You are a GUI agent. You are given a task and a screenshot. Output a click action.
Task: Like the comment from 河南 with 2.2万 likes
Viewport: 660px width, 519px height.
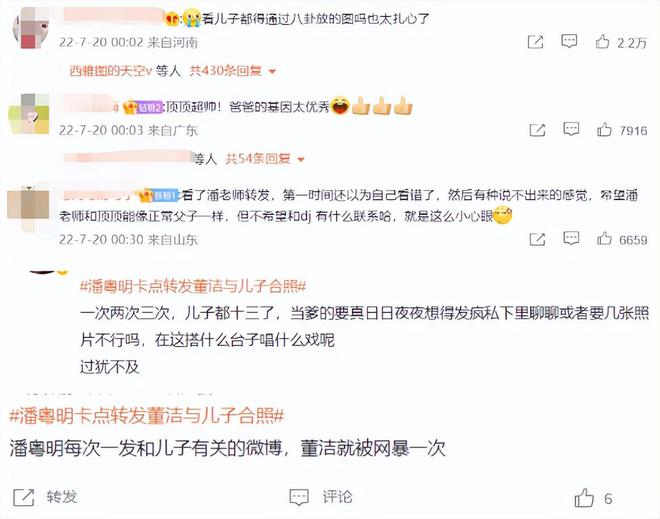[x=602, y=42]
